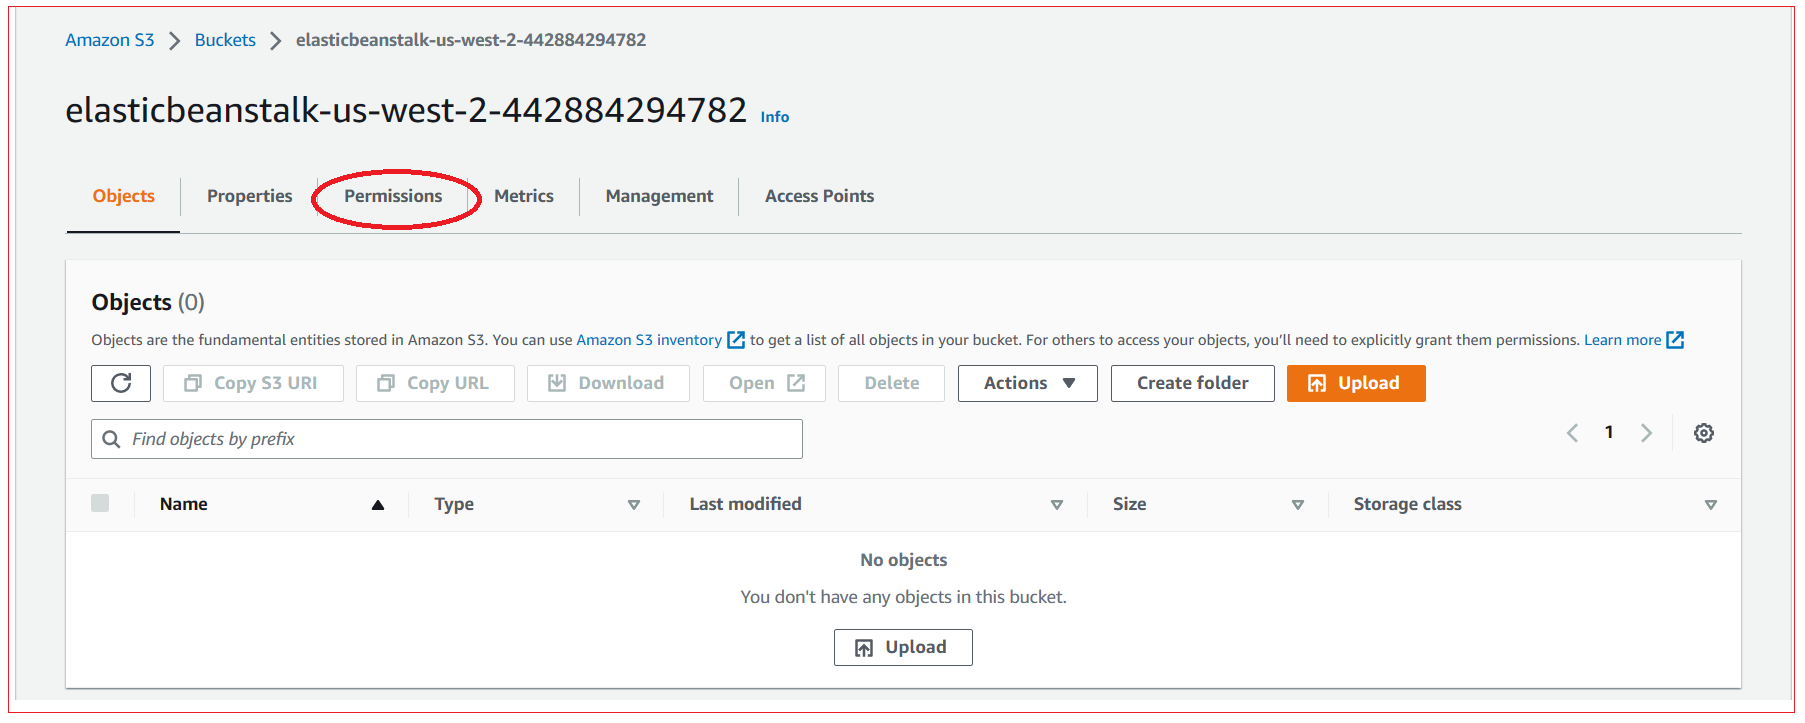The height and width of the screenshot is (723, 1805).
Task: Click the orange Upload button
Action: pos(1356,383)
